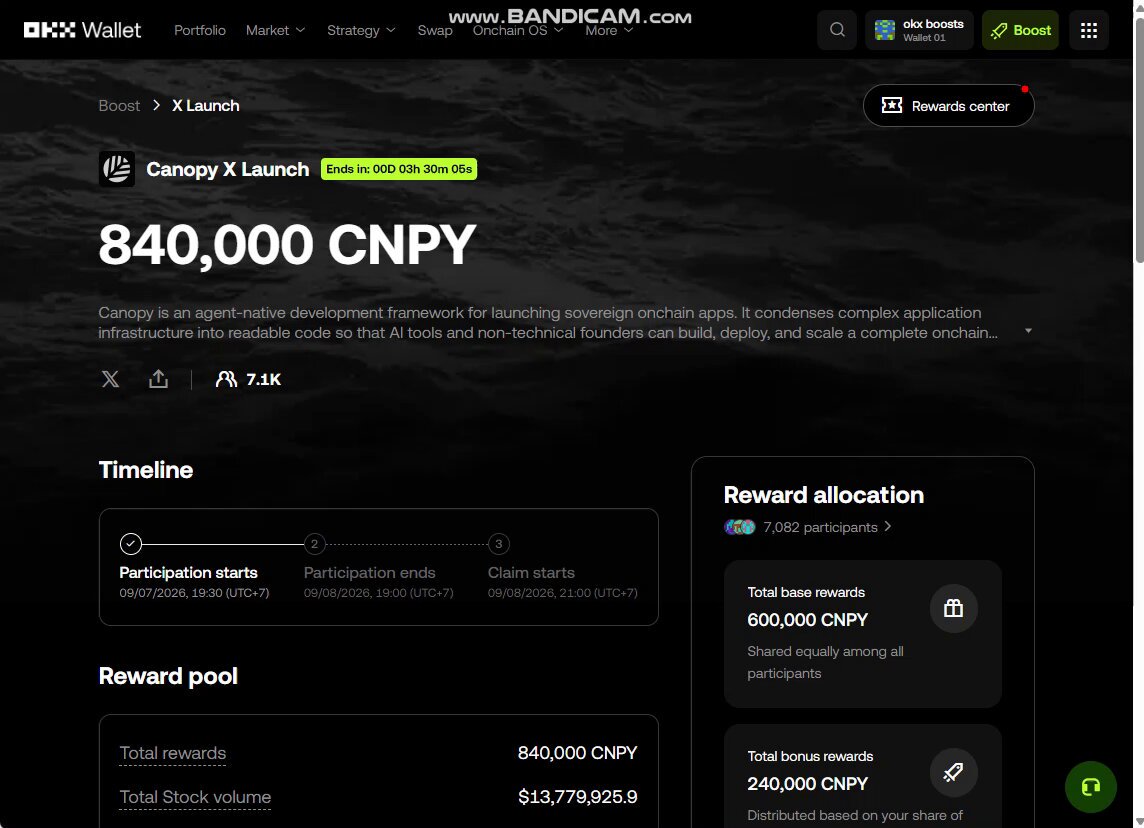Screen dimensions: 1144x828
Task: Click the 840,000 CNPY headline
Action: pos(287,244)
